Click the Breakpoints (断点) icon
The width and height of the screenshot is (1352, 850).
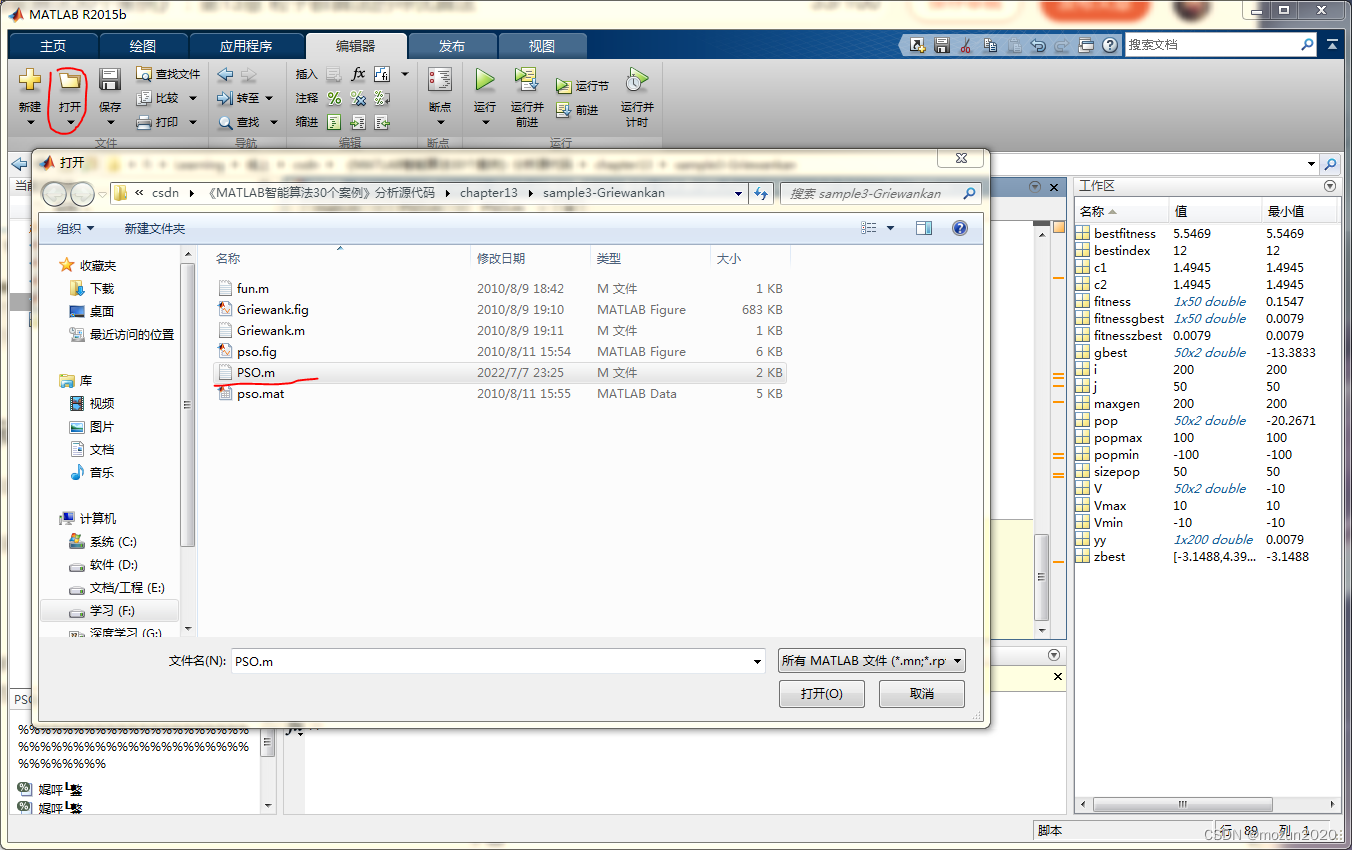(439, 81)
